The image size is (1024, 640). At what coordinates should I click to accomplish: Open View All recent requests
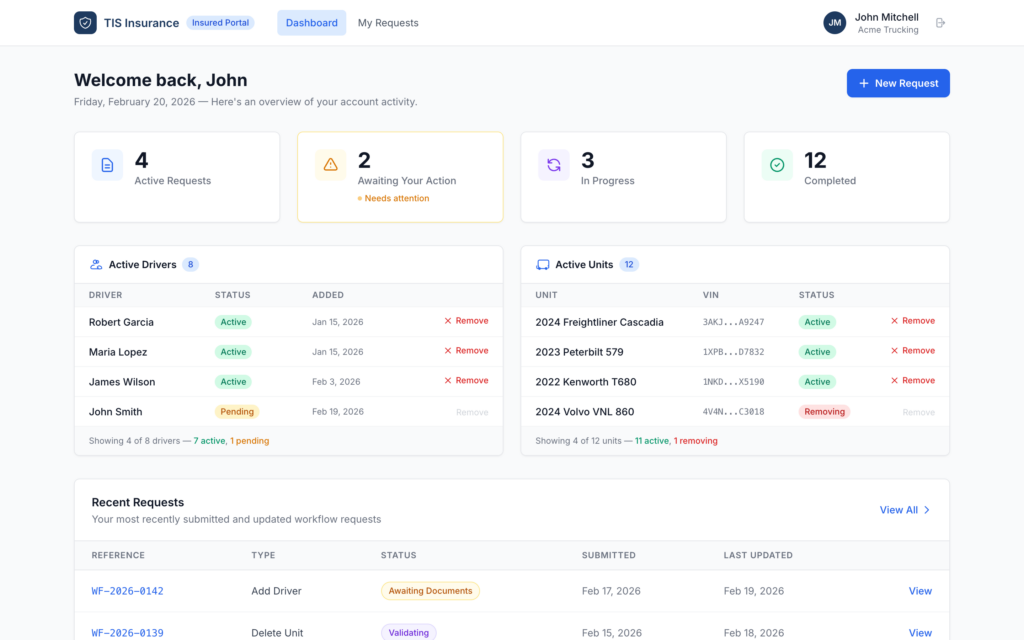click(904, 510)
